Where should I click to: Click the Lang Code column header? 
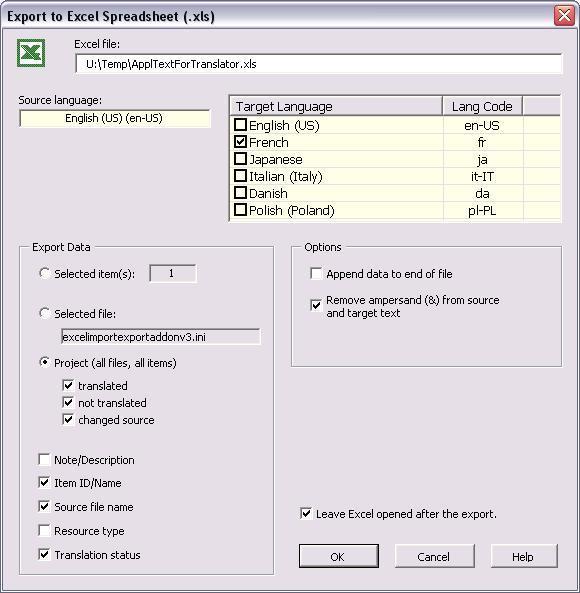click(x=482, y=106)
